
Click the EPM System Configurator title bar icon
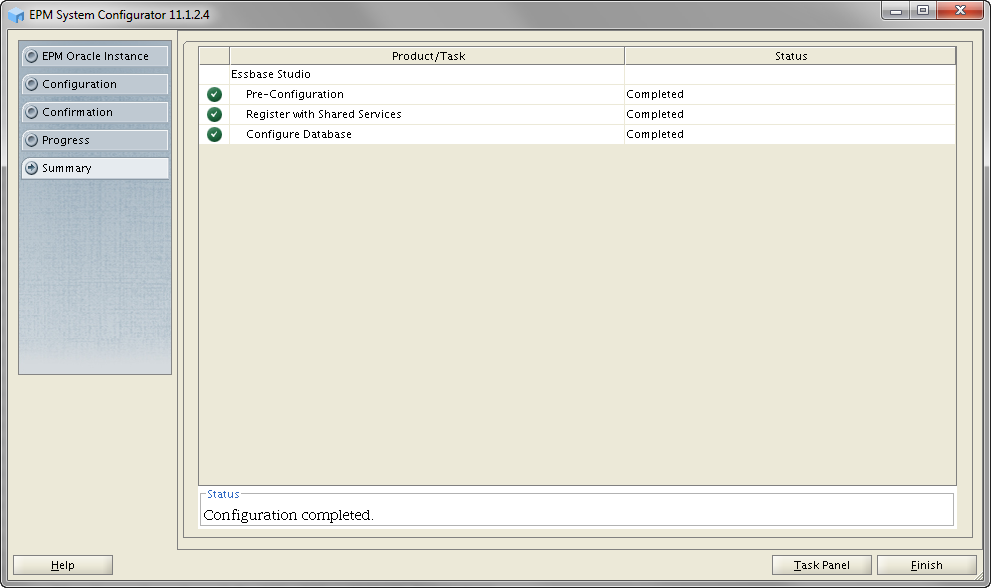click(16, 15)
